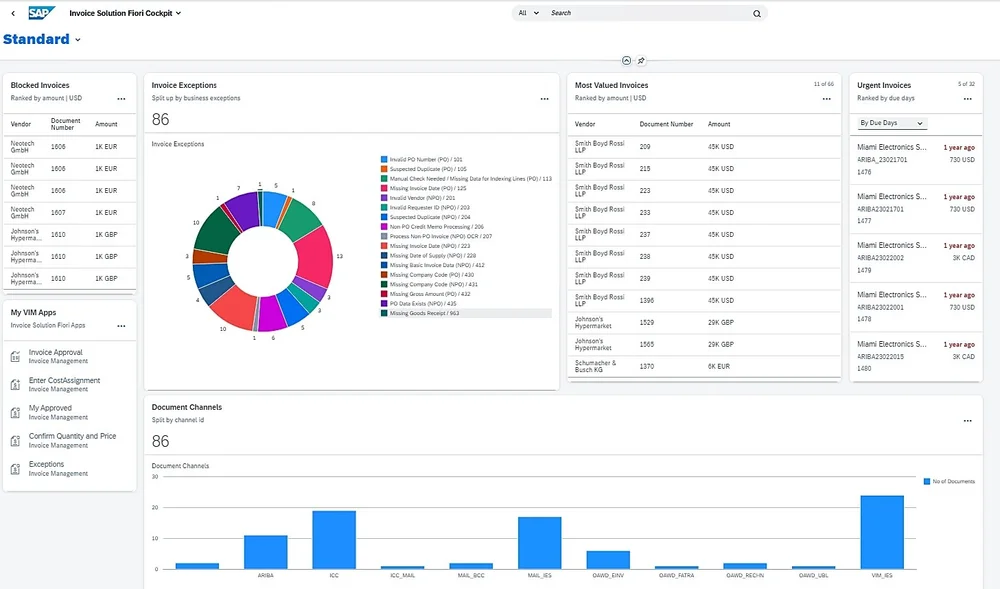Focus the Search input field
Viewport: 1000px width, 589px height.
[647, 13]
